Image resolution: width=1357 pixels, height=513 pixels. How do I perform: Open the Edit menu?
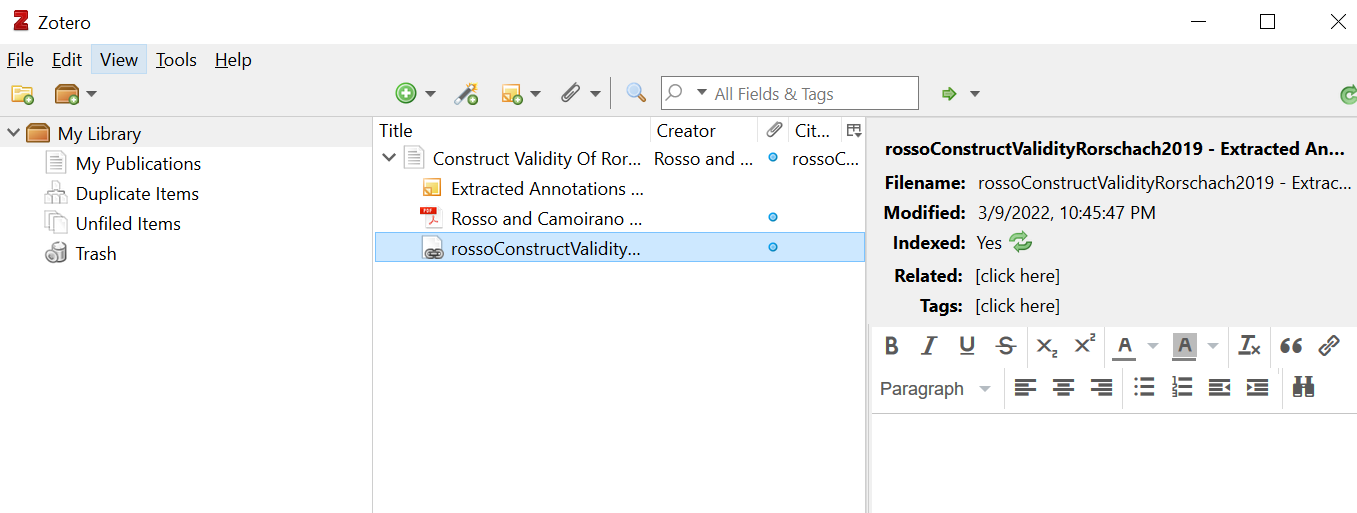point(67,60)
